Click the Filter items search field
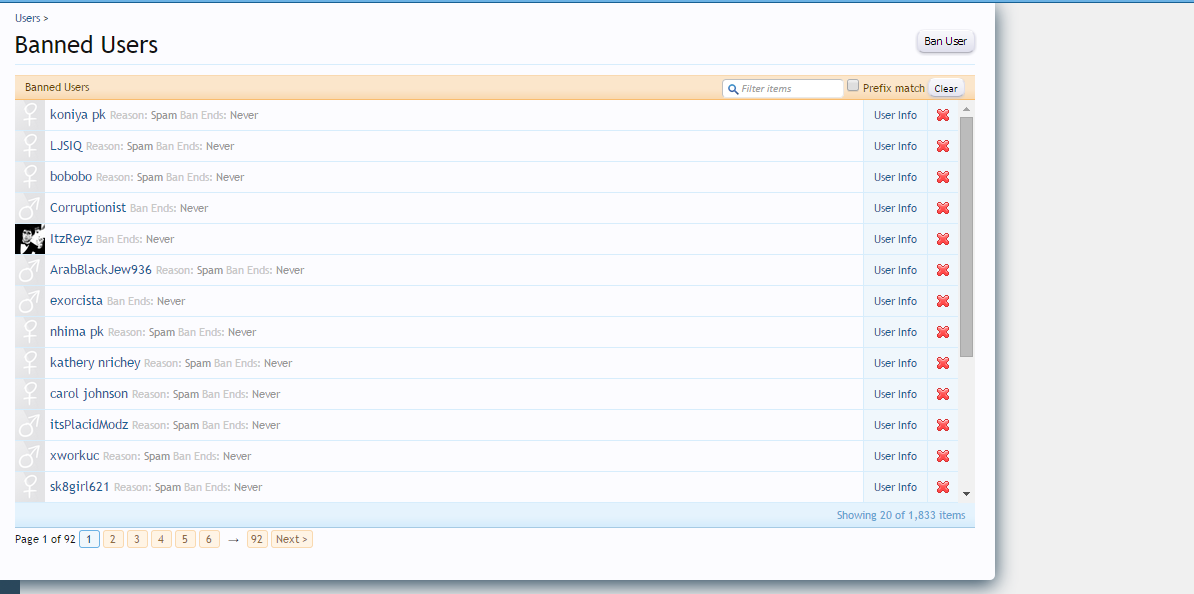The image size is (1194, 594). (789, 89)
